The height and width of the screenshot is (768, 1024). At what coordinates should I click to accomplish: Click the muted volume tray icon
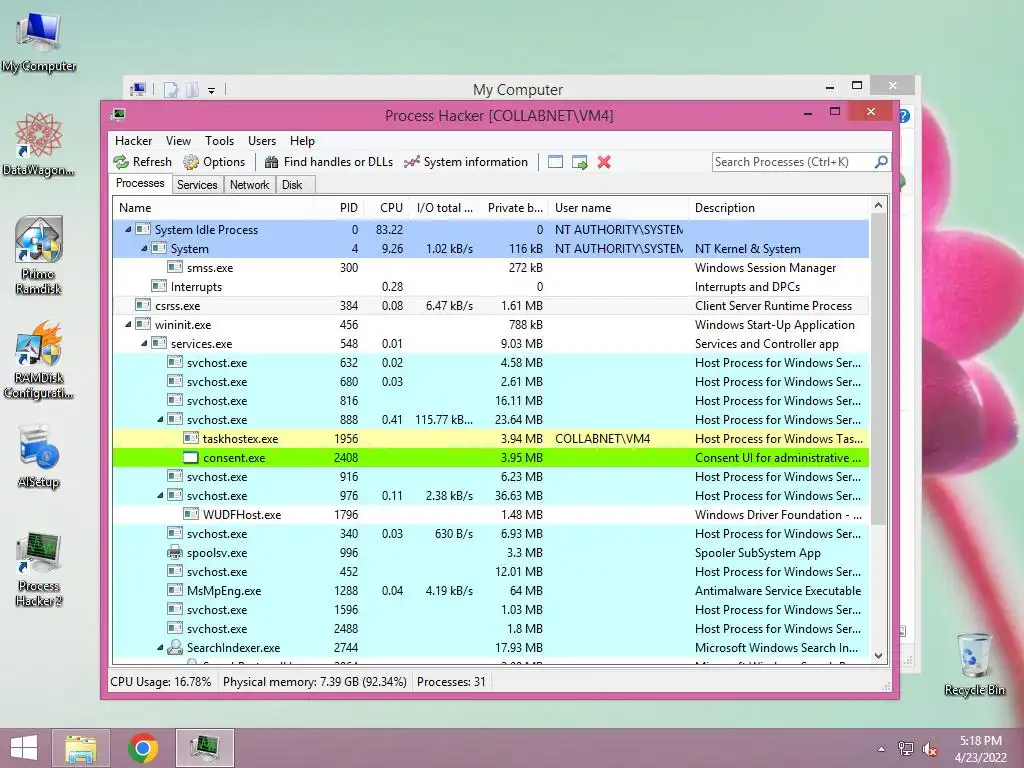click(930, 749)
